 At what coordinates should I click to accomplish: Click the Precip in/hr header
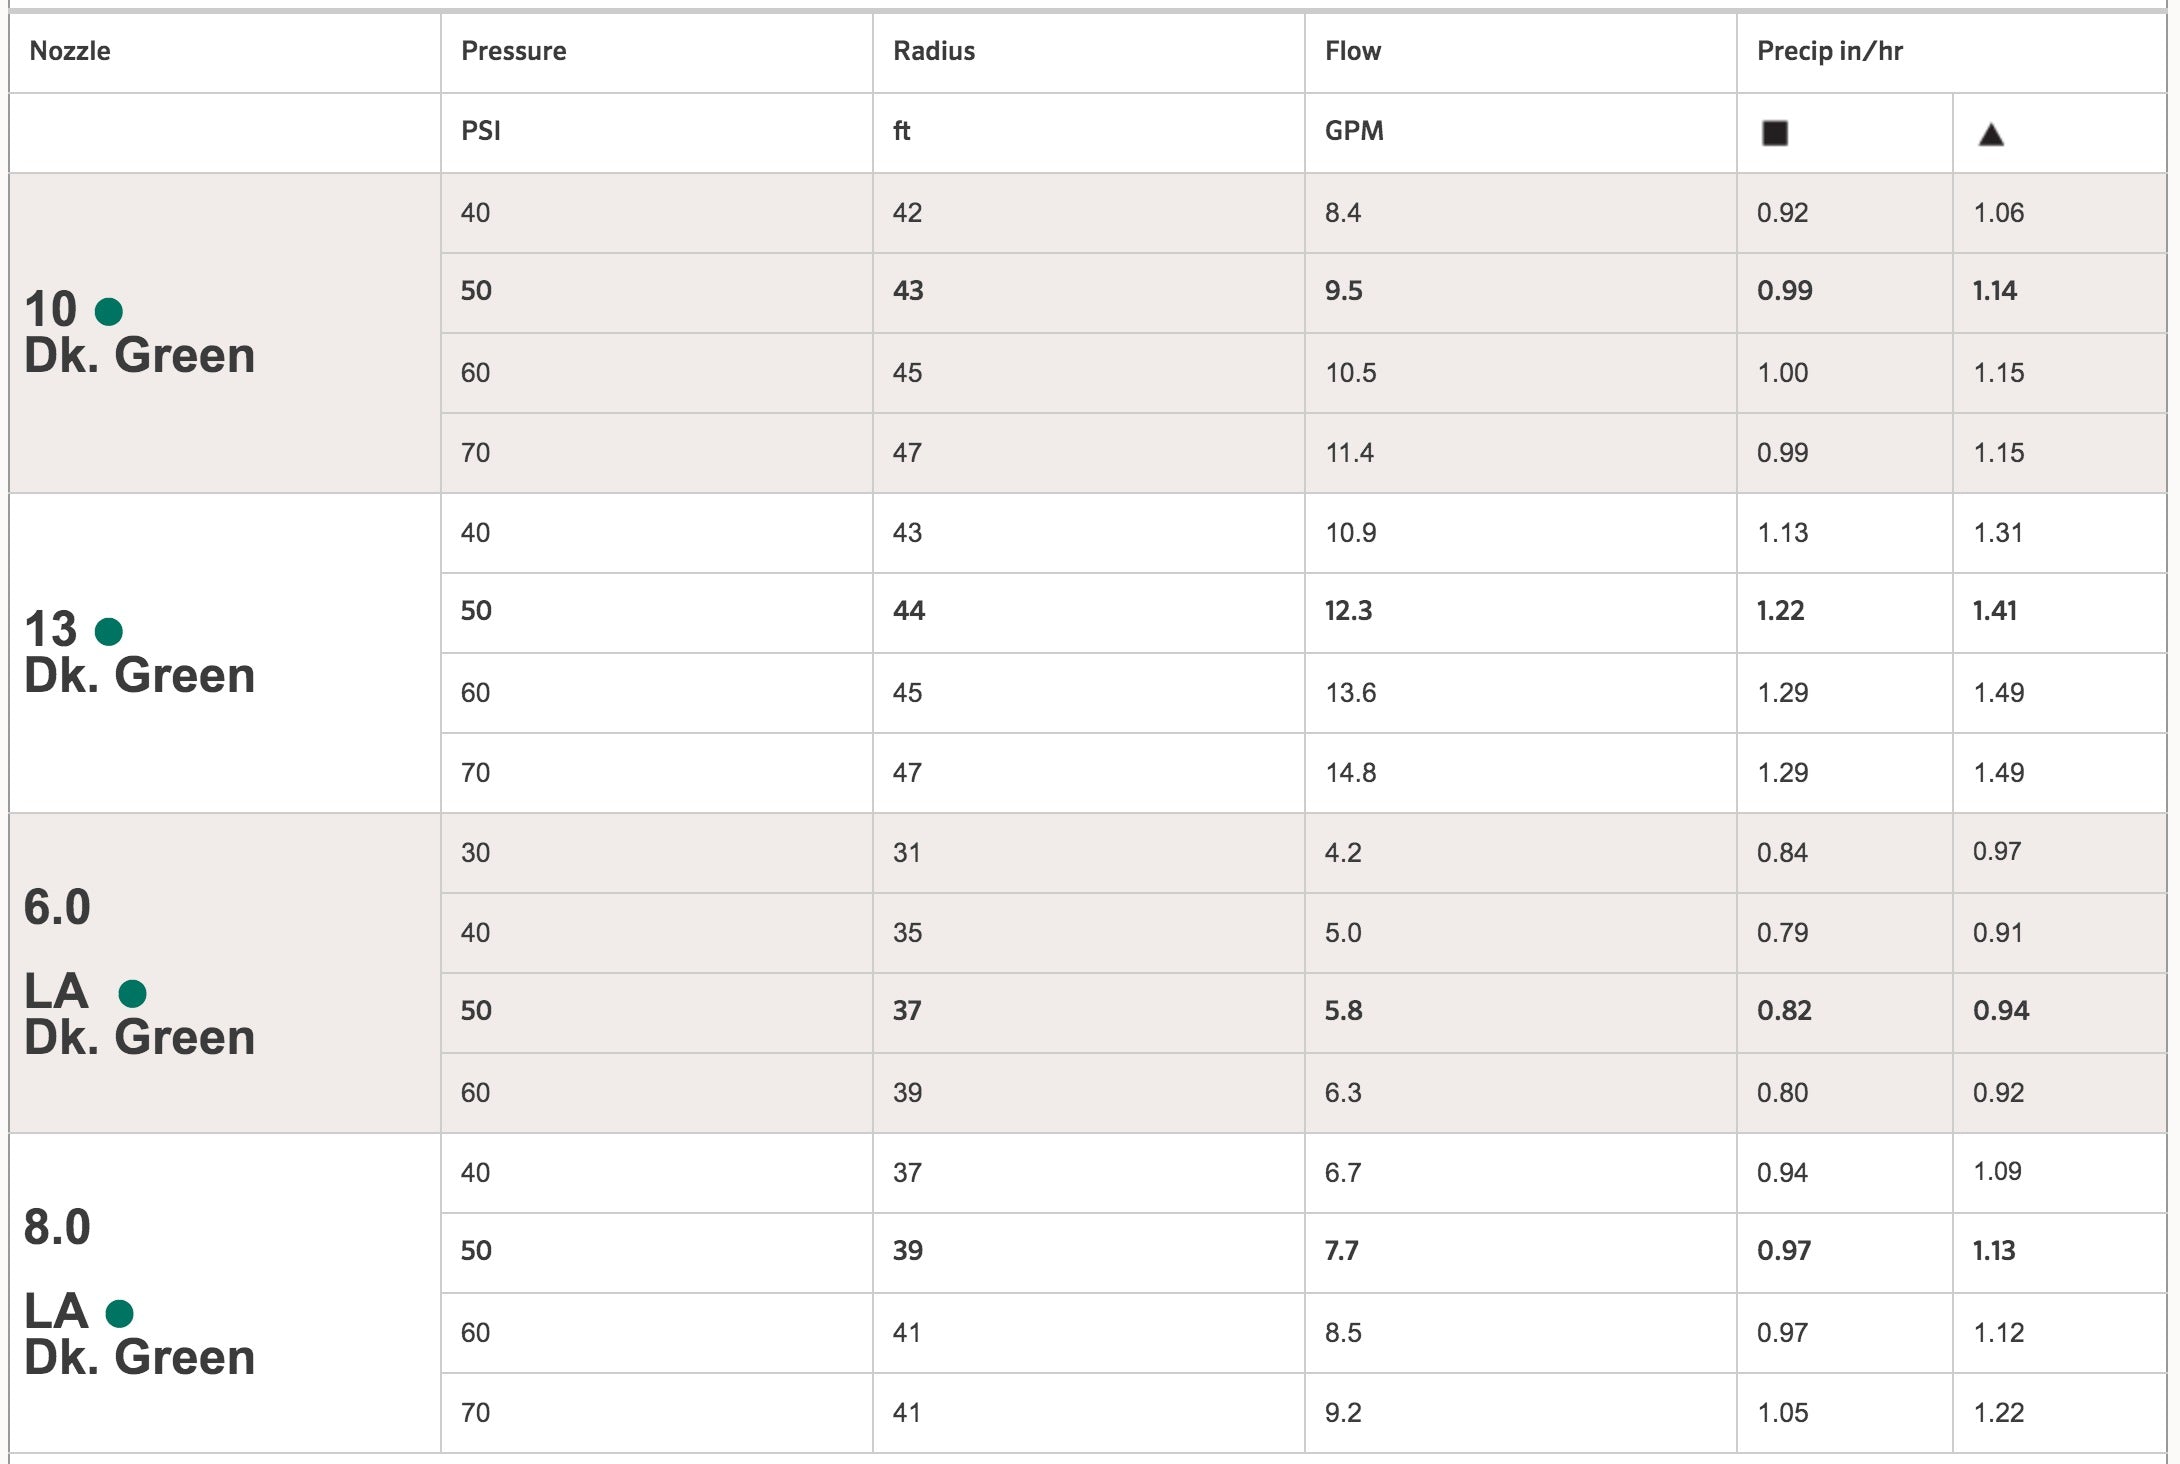(1830, 51)
